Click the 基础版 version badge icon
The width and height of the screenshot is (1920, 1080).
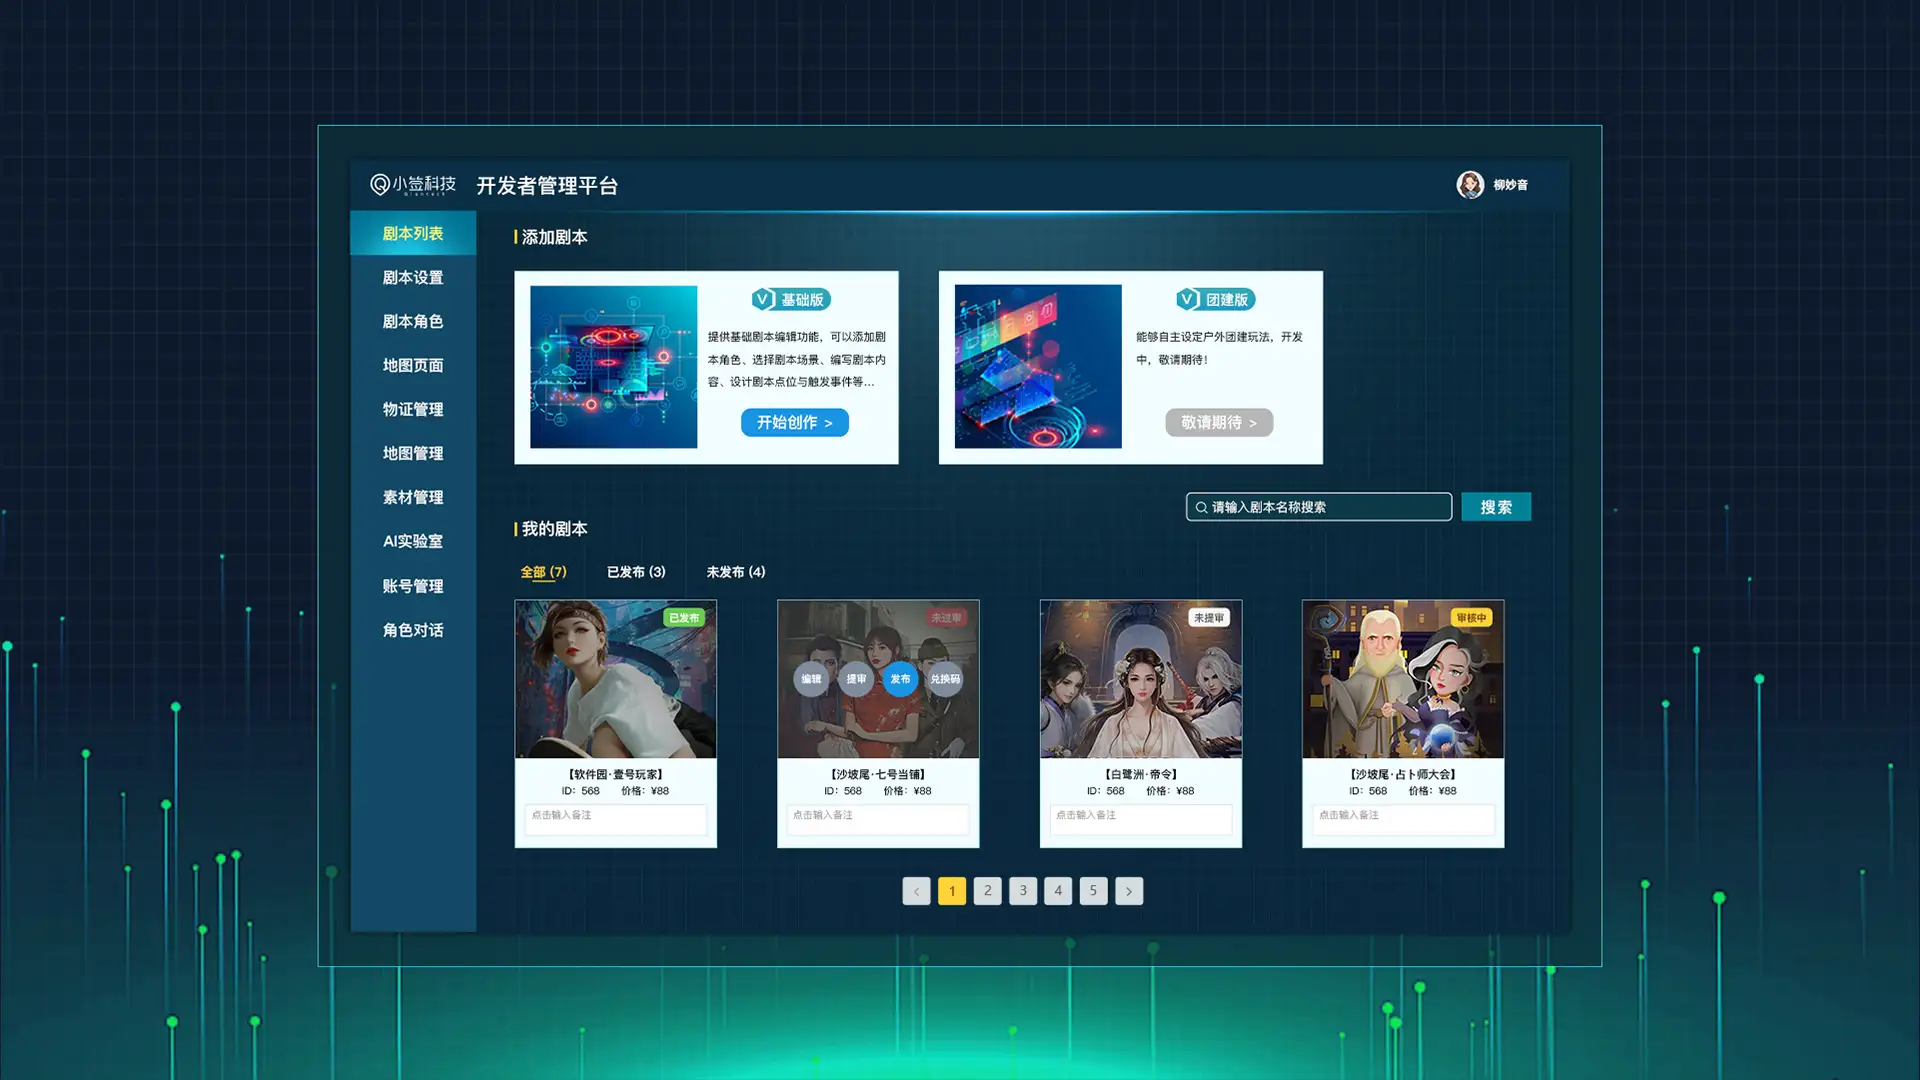[x=763, y=299]
